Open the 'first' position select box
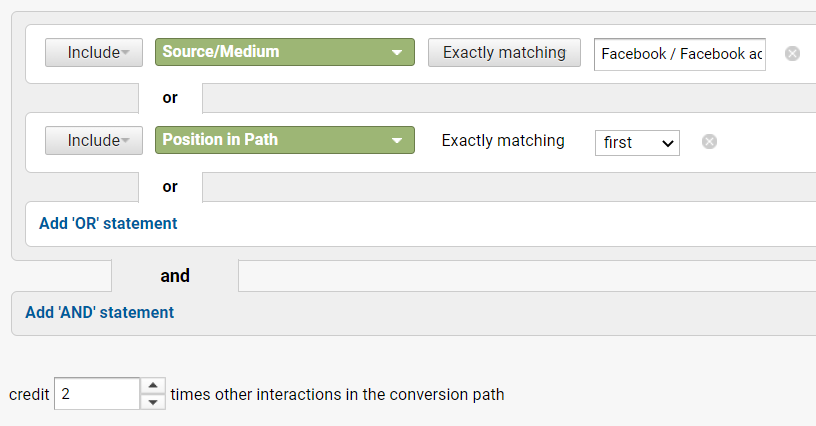 (636, 142)
